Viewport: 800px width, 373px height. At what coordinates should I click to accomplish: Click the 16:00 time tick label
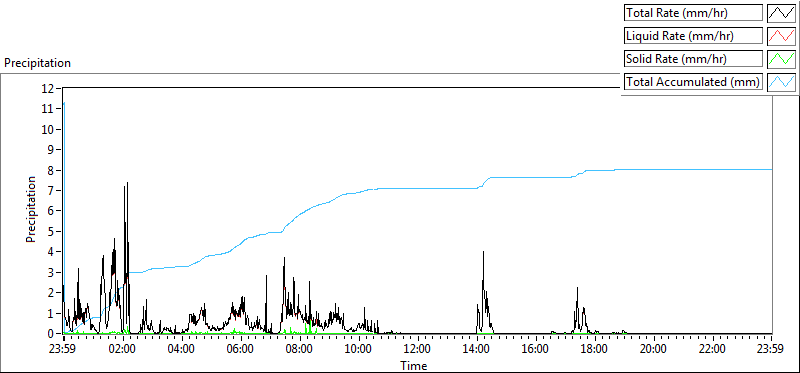coord(536,350)
